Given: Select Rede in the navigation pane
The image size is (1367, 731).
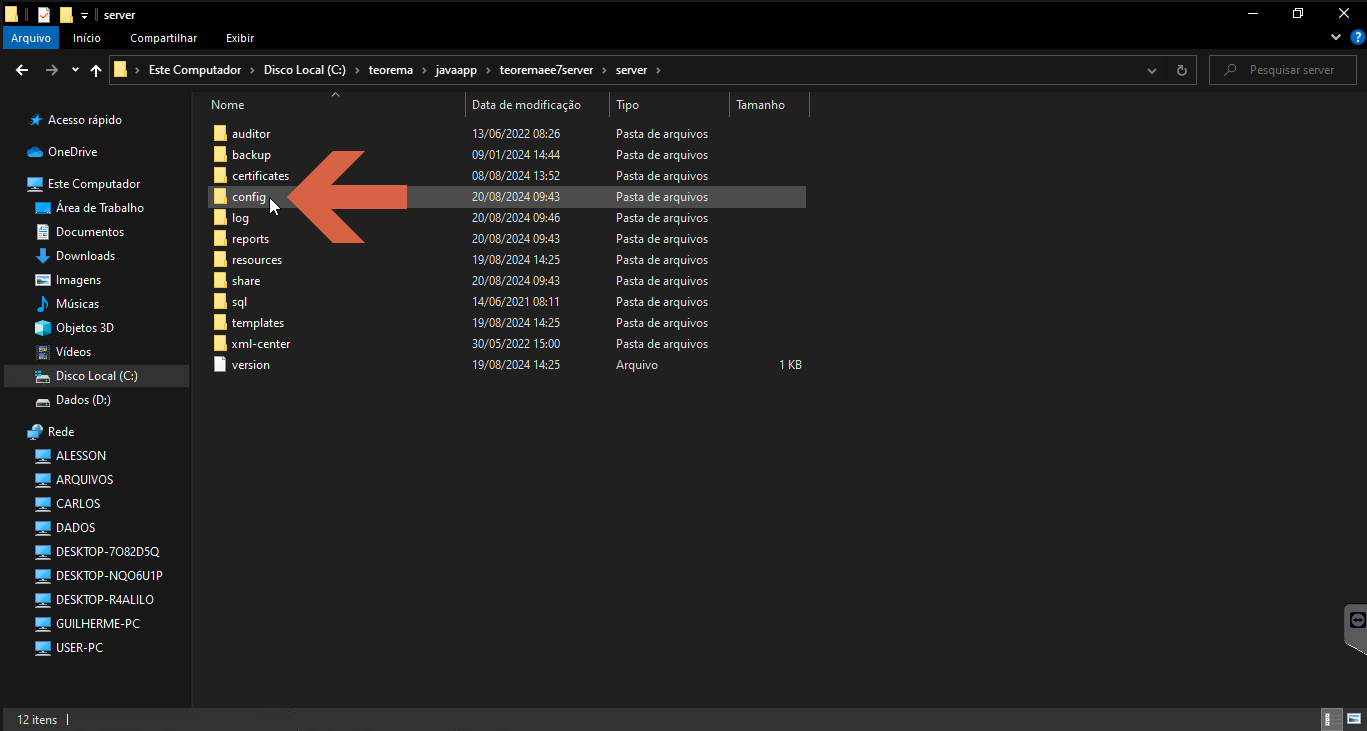Looking at the screenshot, I should pyautogui.click(x=61, y=432).
